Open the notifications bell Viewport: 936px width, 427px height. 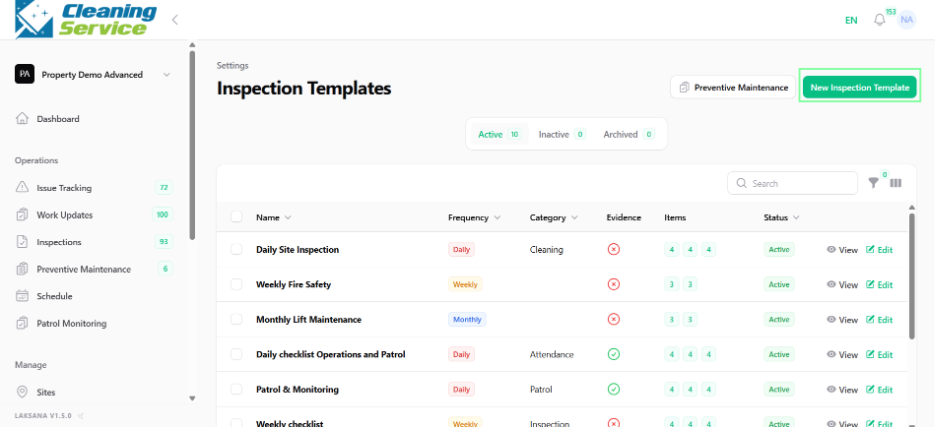tap(879, 20)
